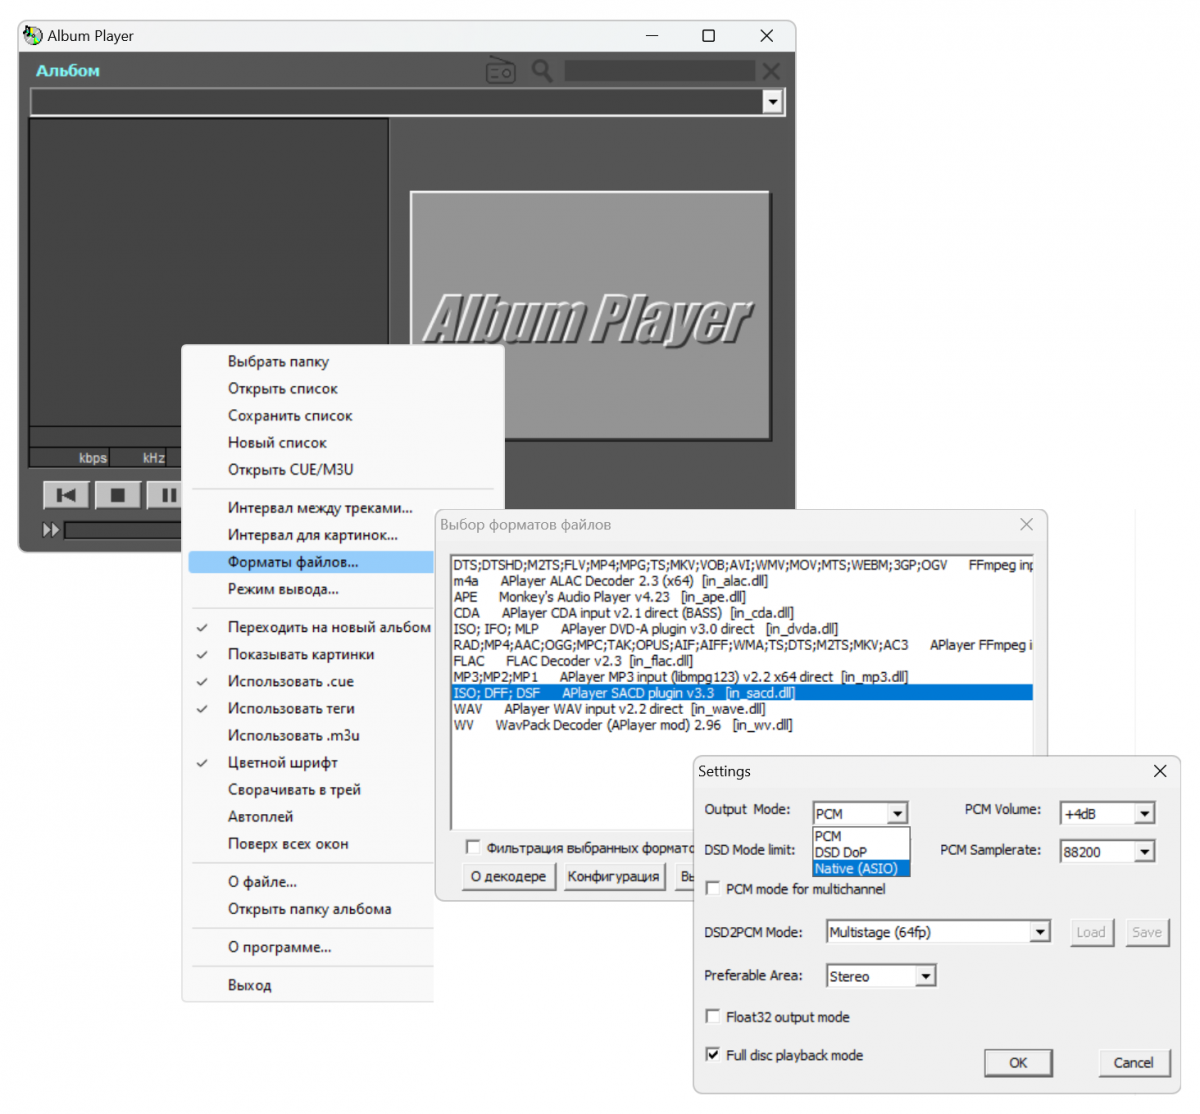The width and height of the screenshot is (1200, 1114).
Task: Open the Preferable Area dropdown
Action: coord(926,975)
